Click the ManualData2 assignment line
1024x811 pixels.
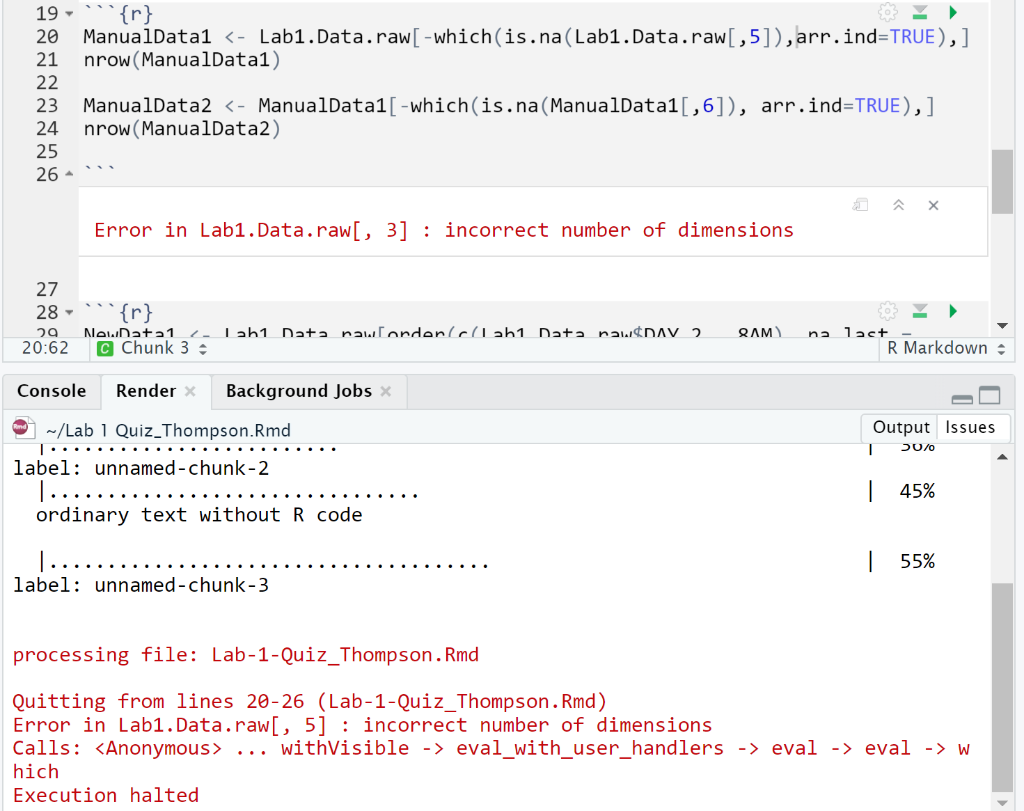tap(509, 106)
